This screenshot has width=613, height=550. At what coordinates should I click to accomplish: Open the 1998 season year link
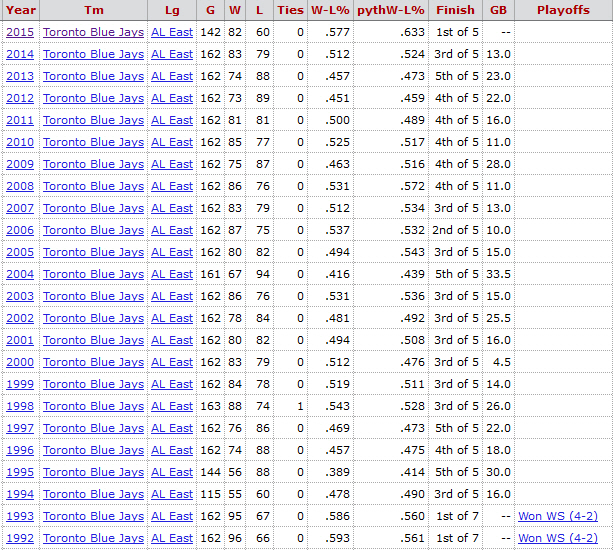point(20,406)
